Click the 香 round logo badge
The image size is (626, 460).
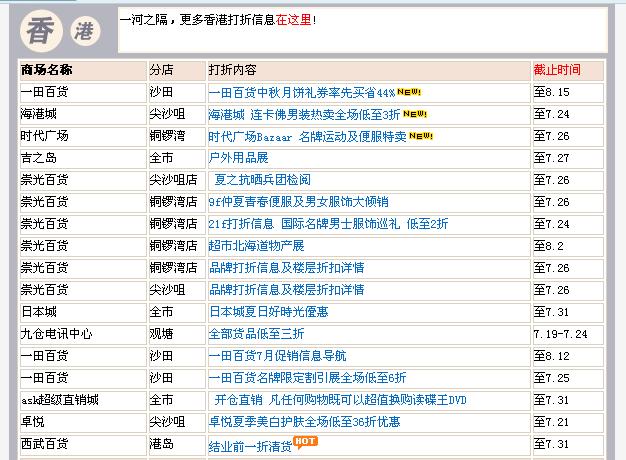[x=41, y=31]
